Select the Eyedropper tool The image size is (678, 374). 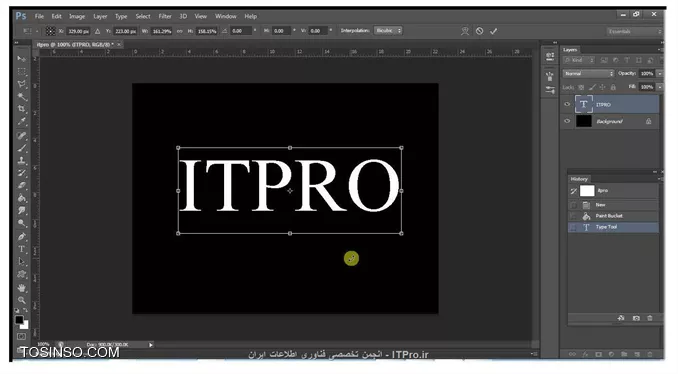[x=22, y=121]
